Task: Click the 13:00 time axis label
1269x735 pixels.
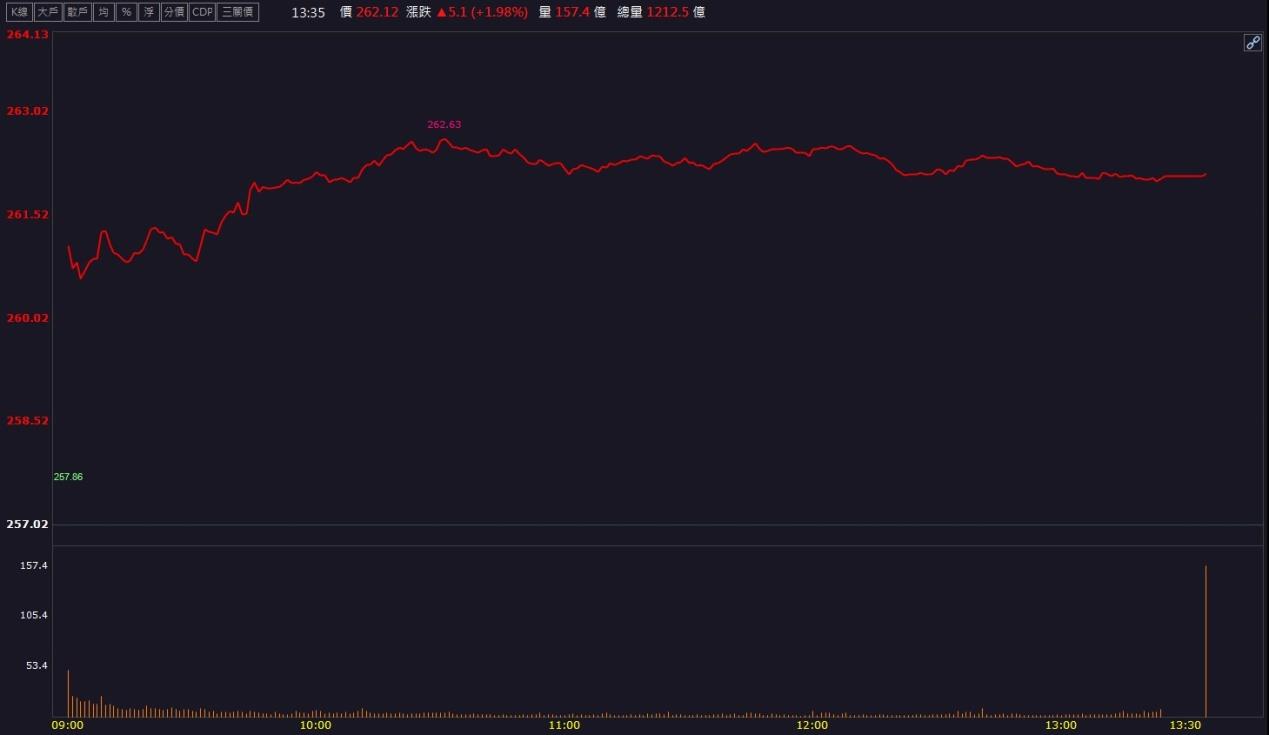Action: (1061, 725)
